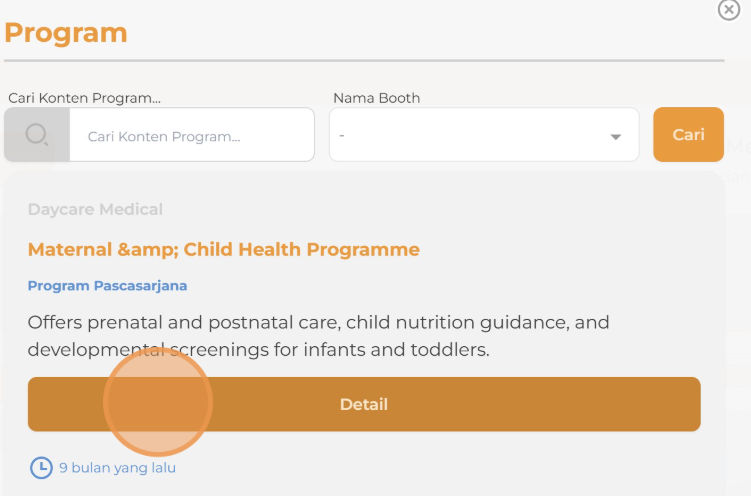Select the Program Pascasarjana category link
This screenshot has width=751, height=496.
click(x=107, y=286)
